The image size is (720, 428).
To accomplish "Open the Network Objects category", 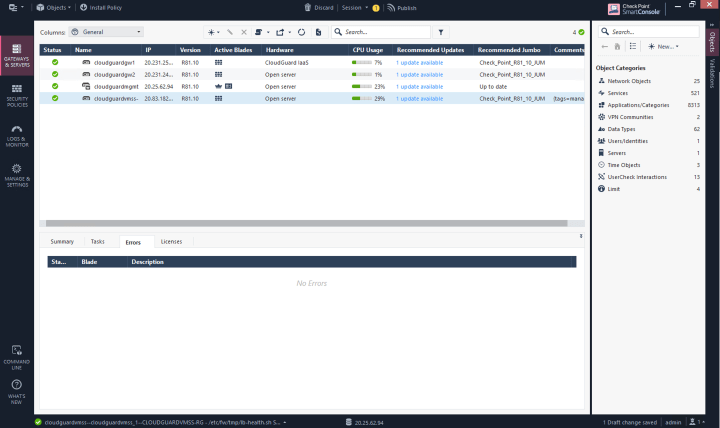I will [x=649, y=81].
